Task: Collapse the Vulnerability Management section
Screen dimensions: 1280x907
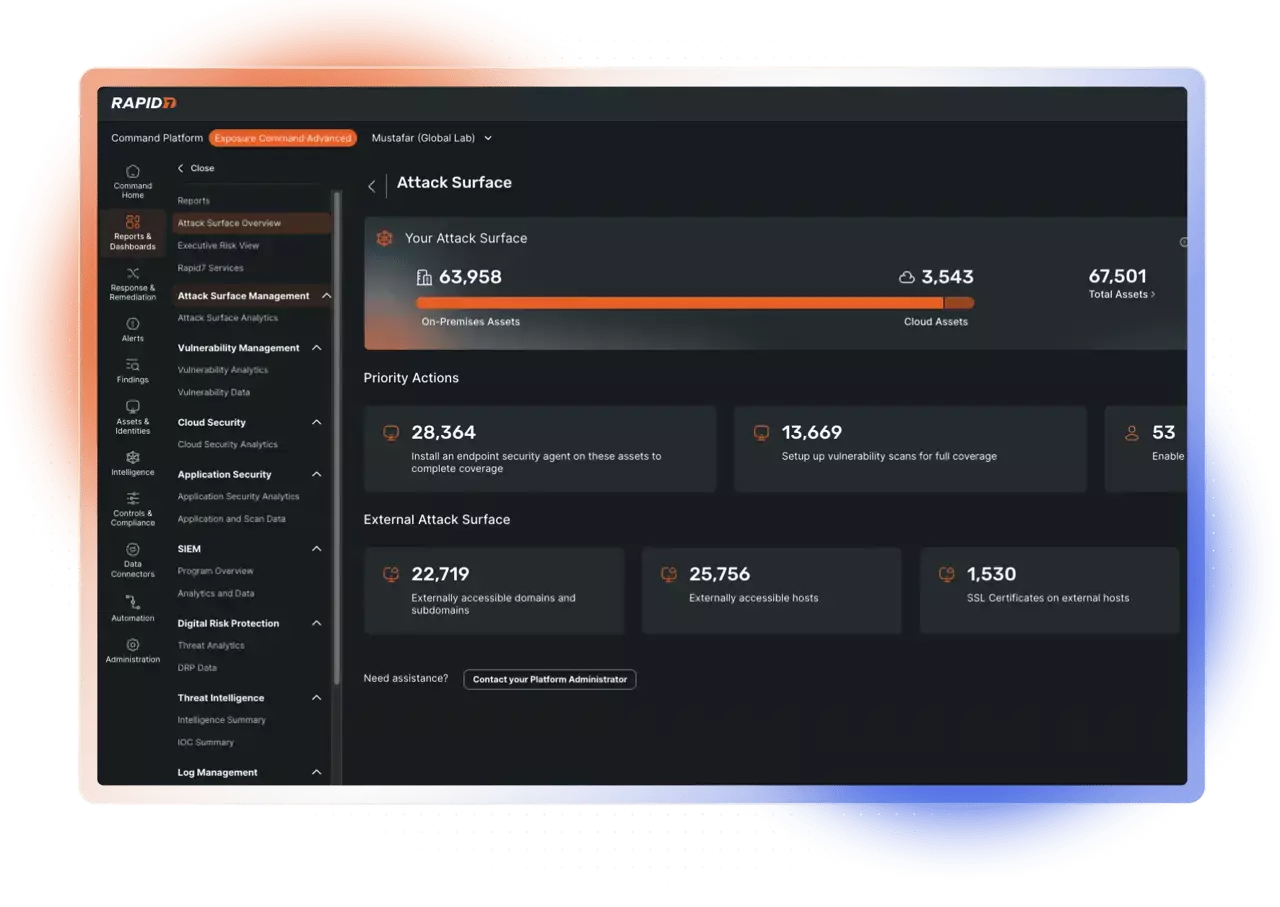Action: (x=317, y=348)
